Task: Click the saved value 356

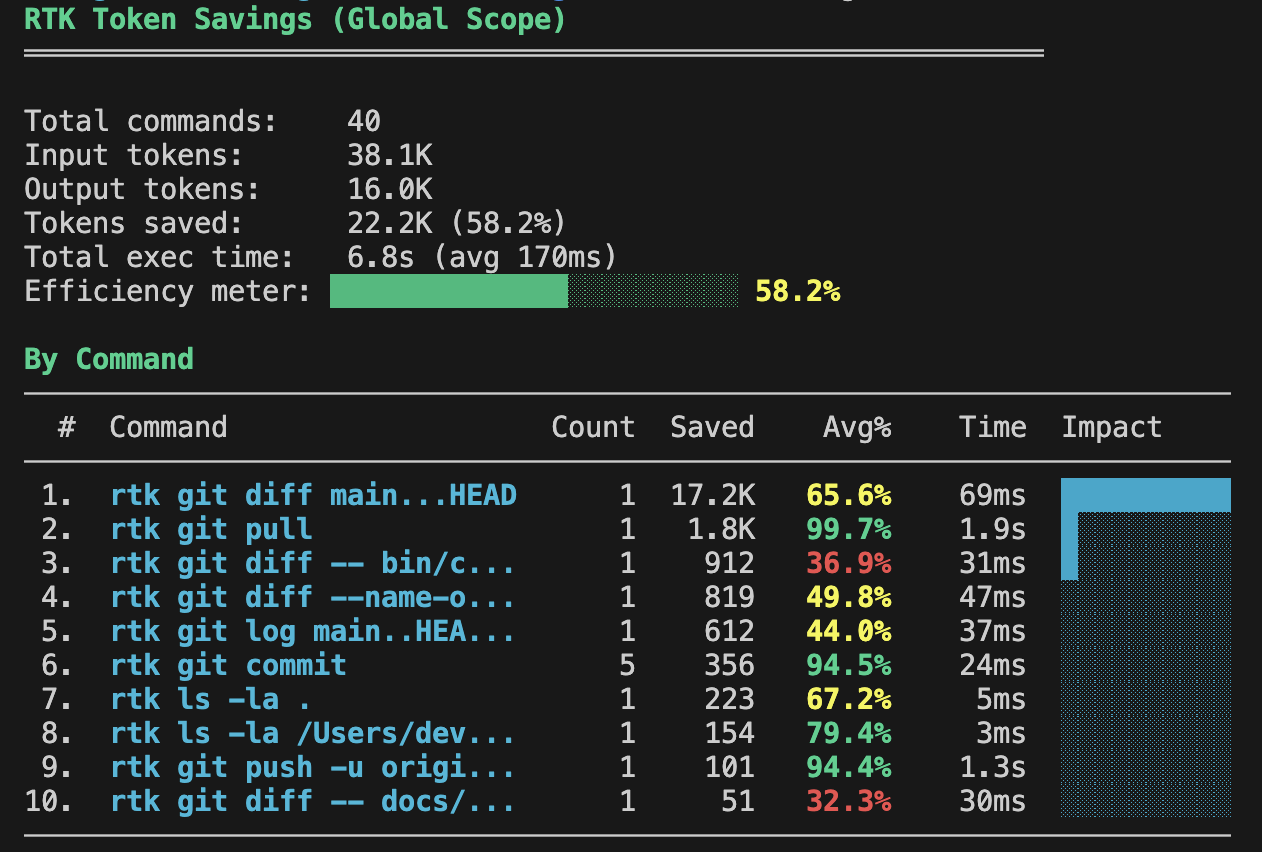Action: (729, 665)
